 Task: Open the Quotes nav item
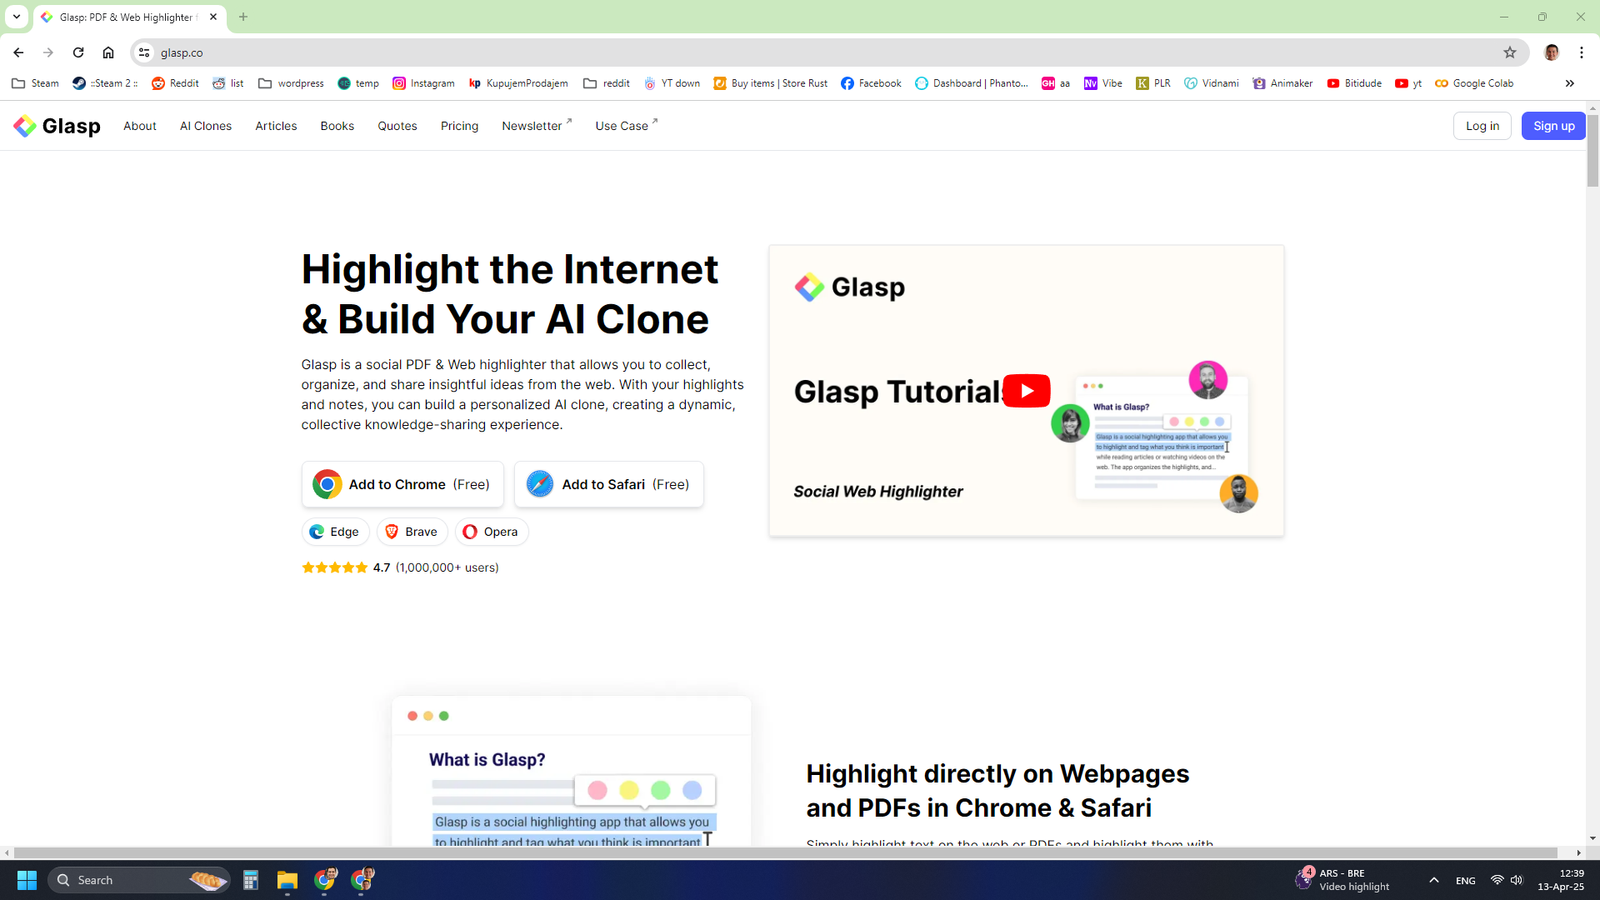397,126
